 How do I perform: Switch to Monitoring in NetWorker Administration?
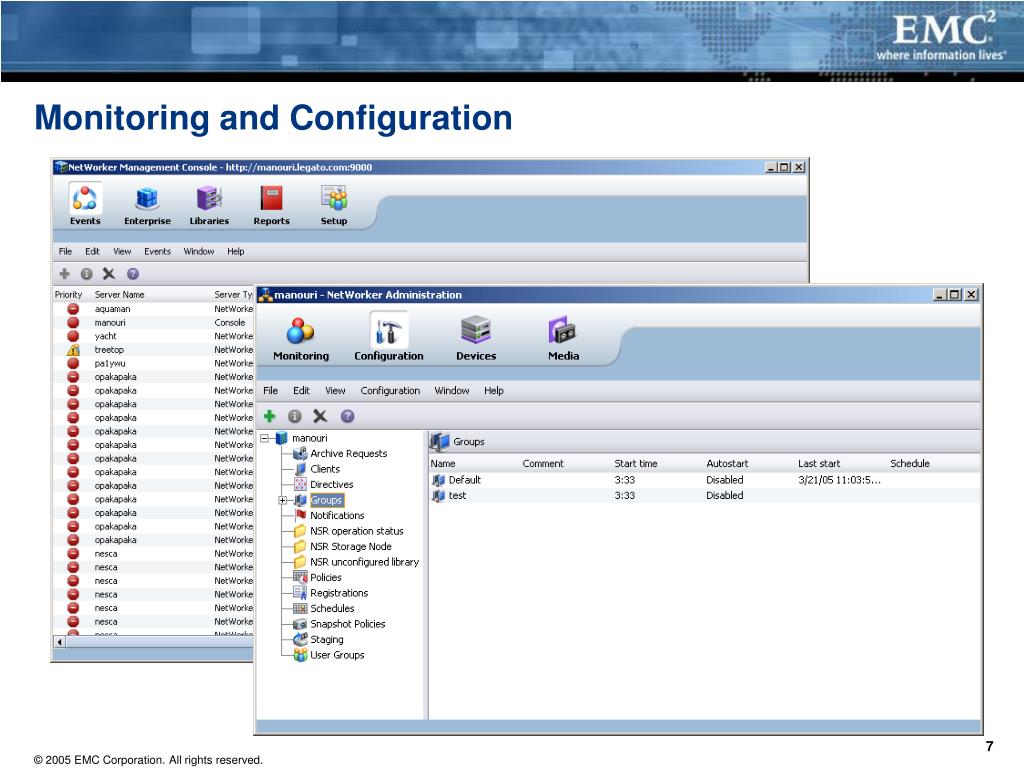[300, 339]
